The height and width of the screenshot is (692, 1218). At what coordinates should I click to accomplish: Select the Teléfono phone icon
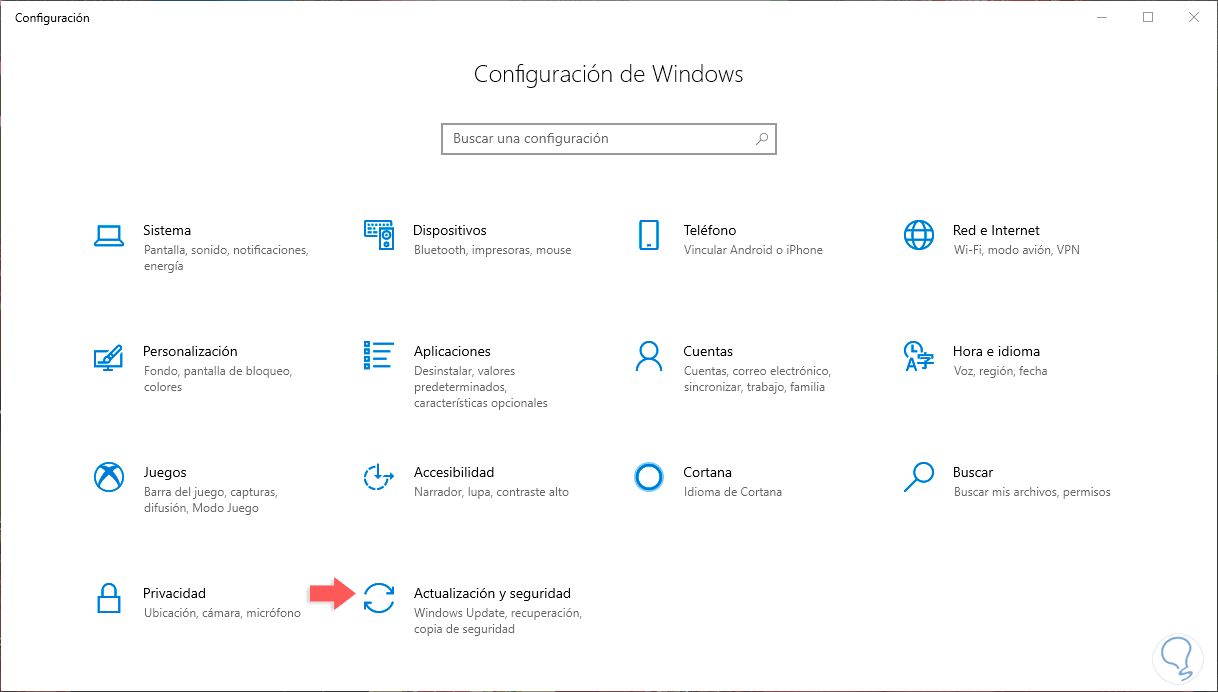649,235
